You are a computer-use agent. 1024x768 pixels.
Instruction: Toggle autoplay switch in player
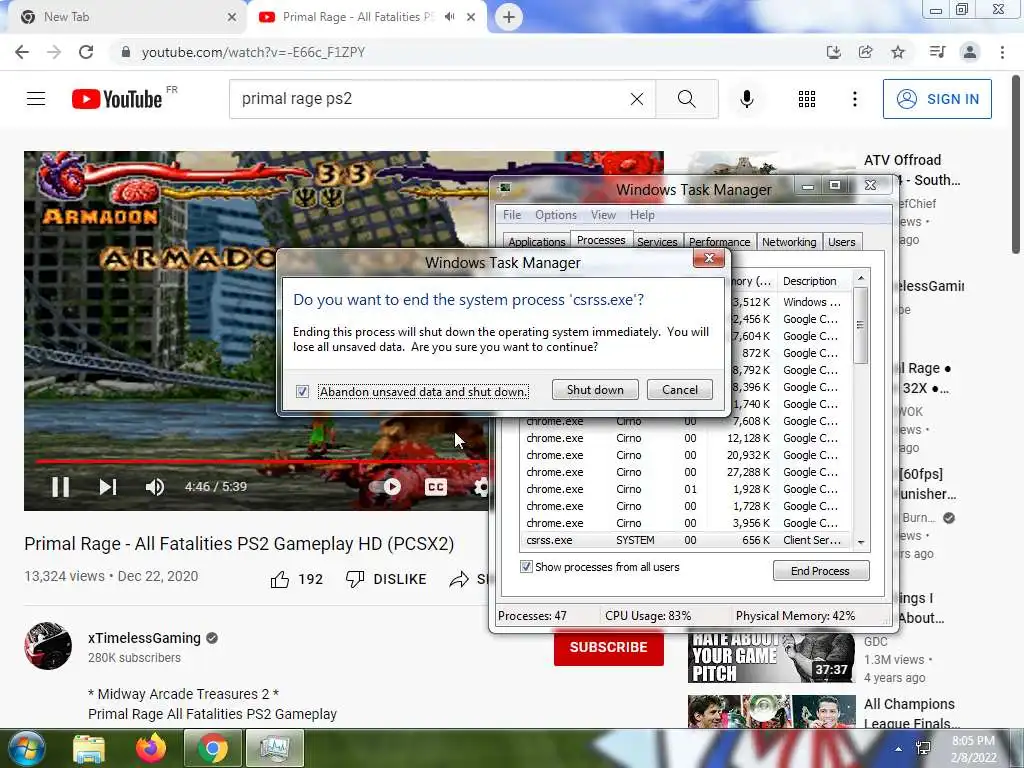coord(387,487)
